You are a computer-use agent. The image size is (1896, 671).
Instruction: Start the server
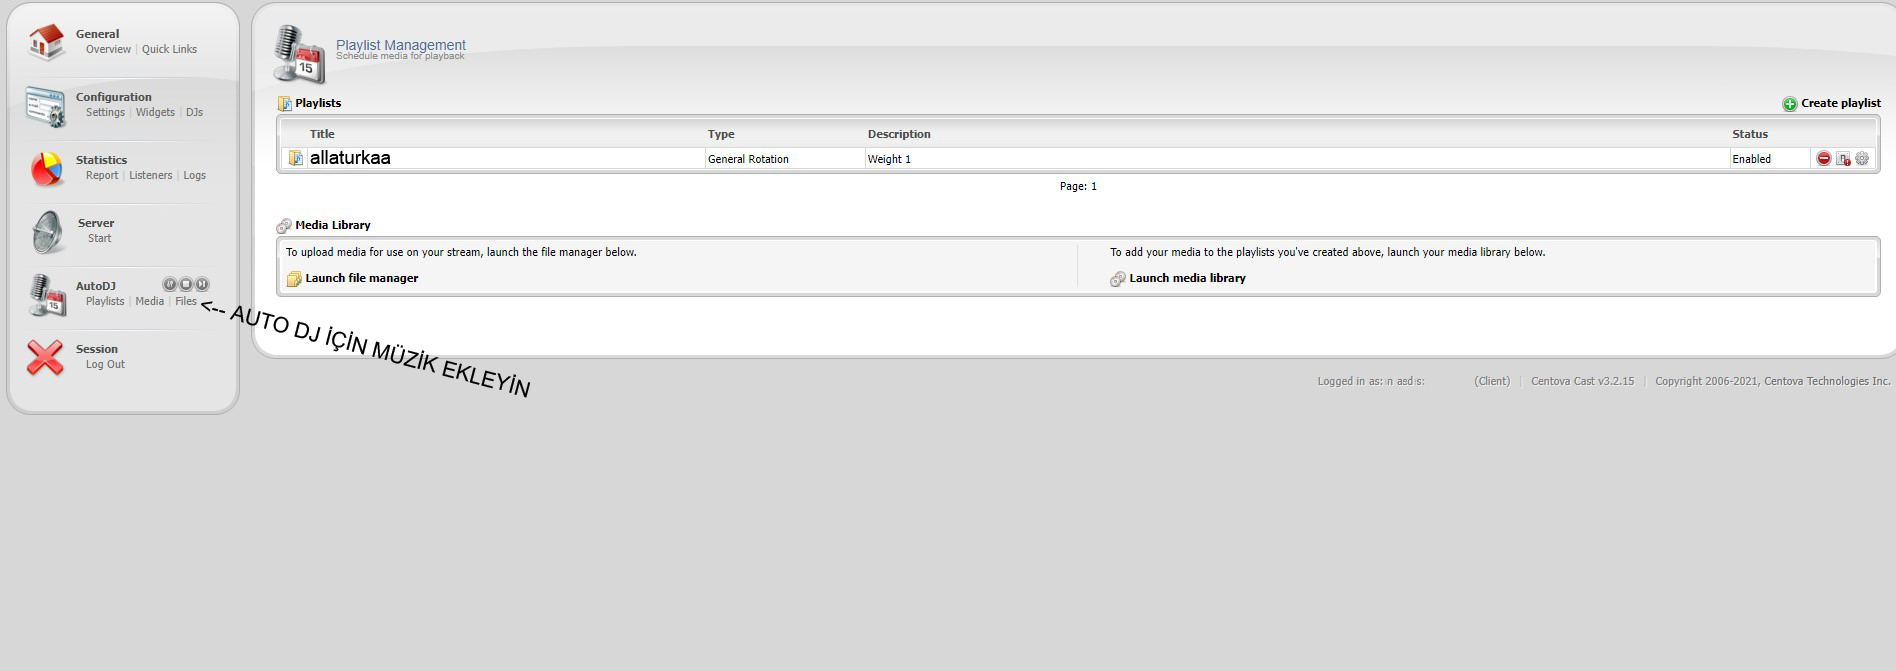click(x=99, y=238)
